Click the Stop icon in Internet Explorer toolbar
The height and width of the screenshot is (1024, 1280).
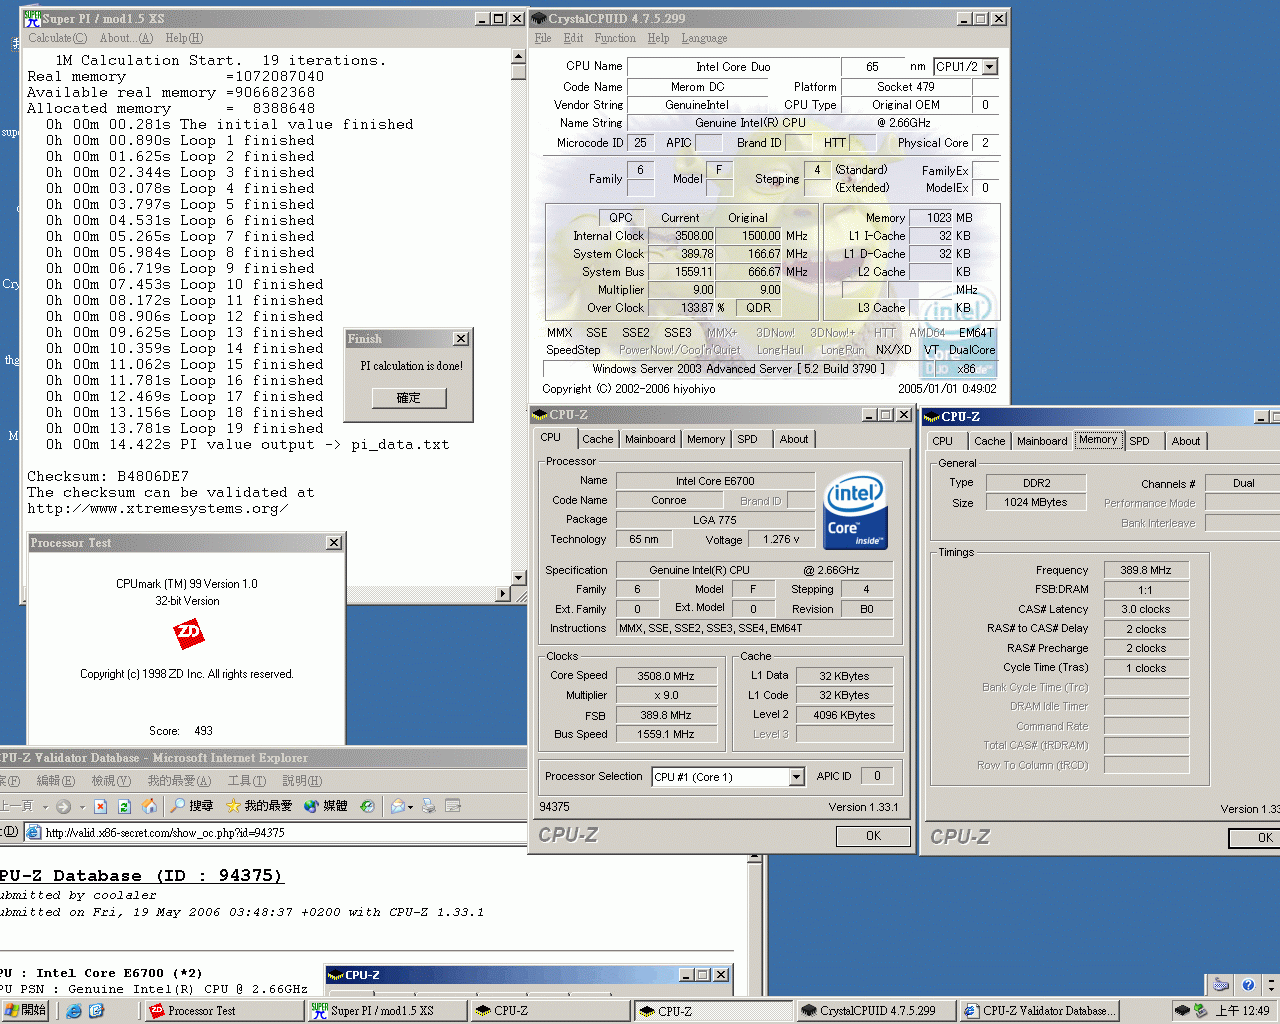[100, 806]
